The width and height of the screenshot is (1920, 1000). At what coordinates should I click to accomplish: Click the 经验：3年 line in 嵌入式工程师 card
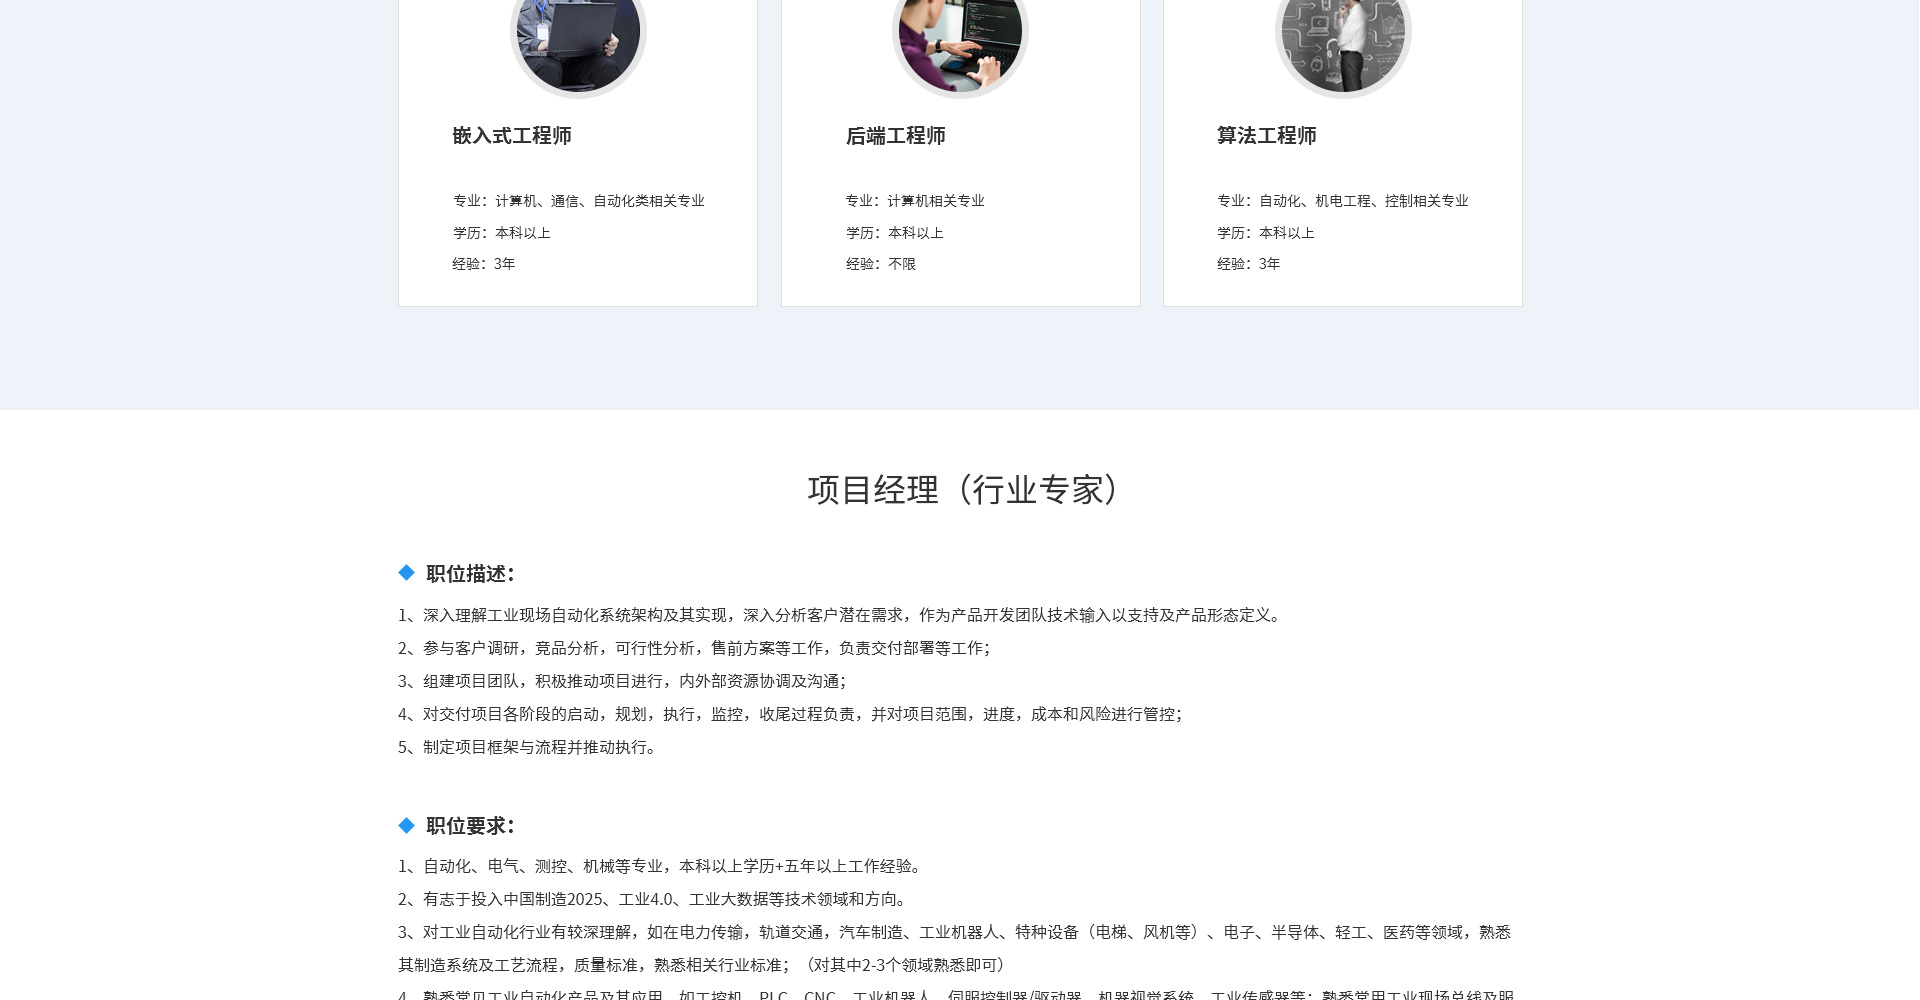coord(483,264)
